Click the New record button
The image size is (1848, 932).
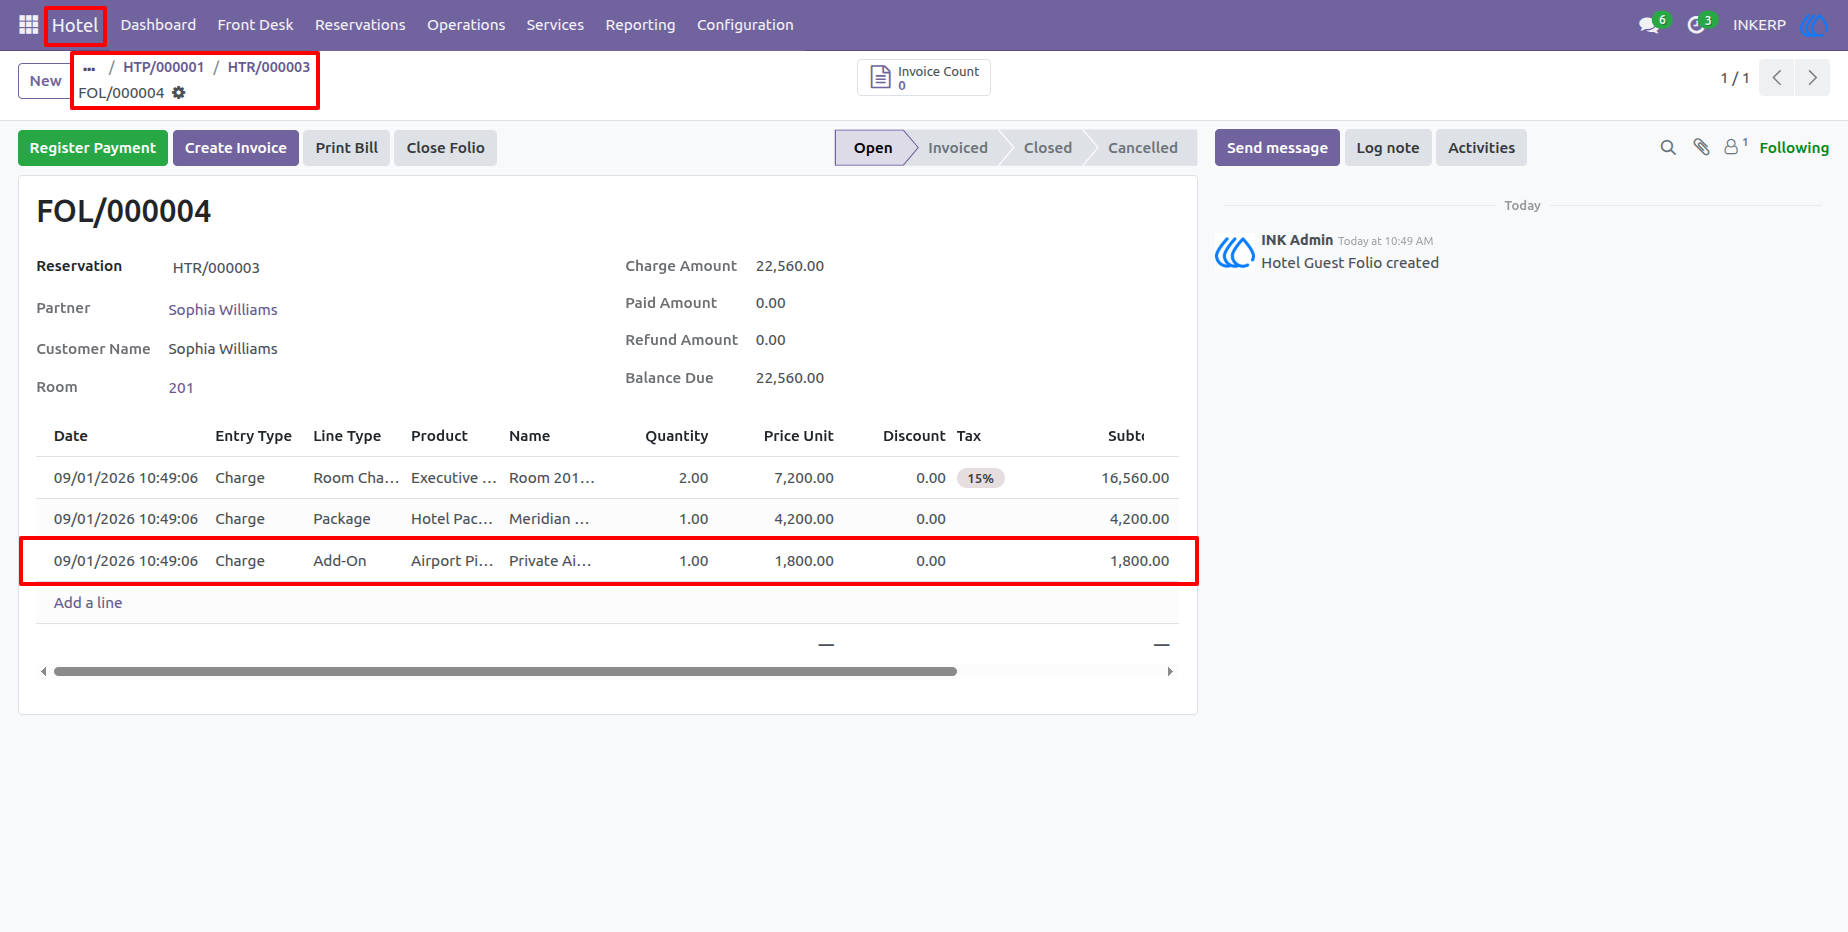click(45, 81)
